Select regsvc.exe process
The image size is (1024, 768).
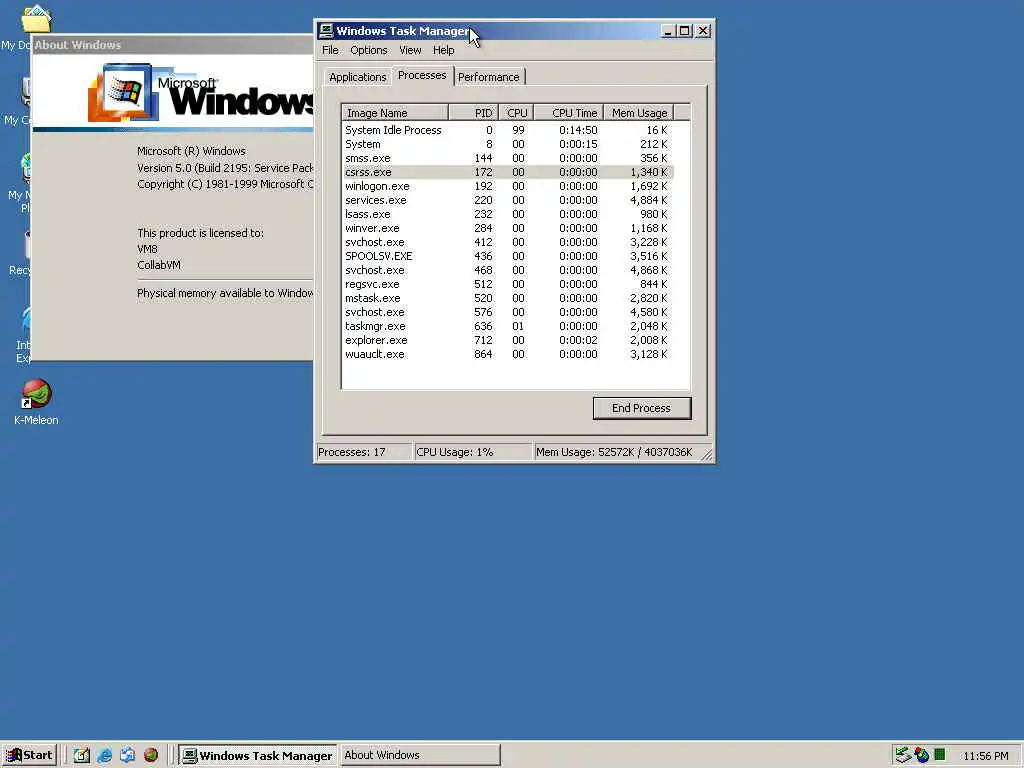pyautogui.click(x=507, y=284)
